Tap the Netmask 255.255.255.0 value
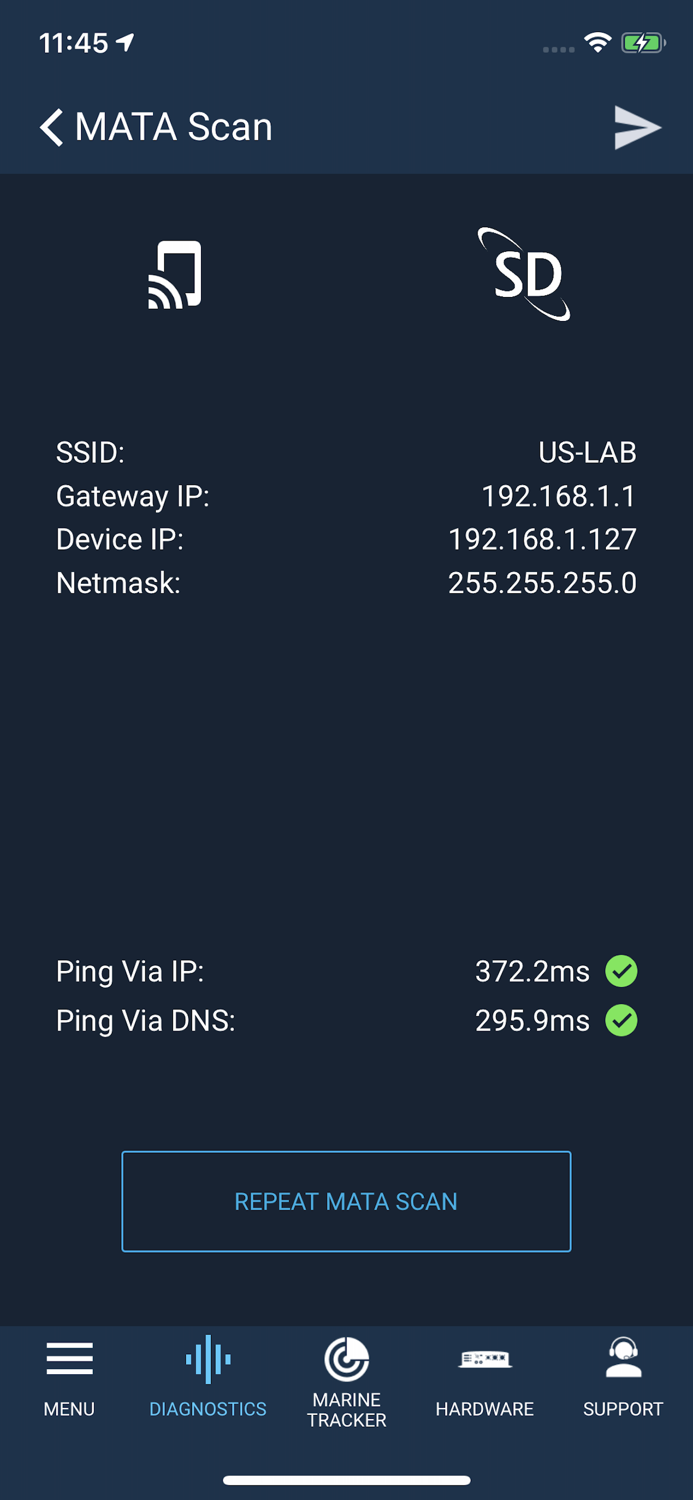The height and width of the screenshot is (1500, 693). pyautogui.click(x=542, y=583)
